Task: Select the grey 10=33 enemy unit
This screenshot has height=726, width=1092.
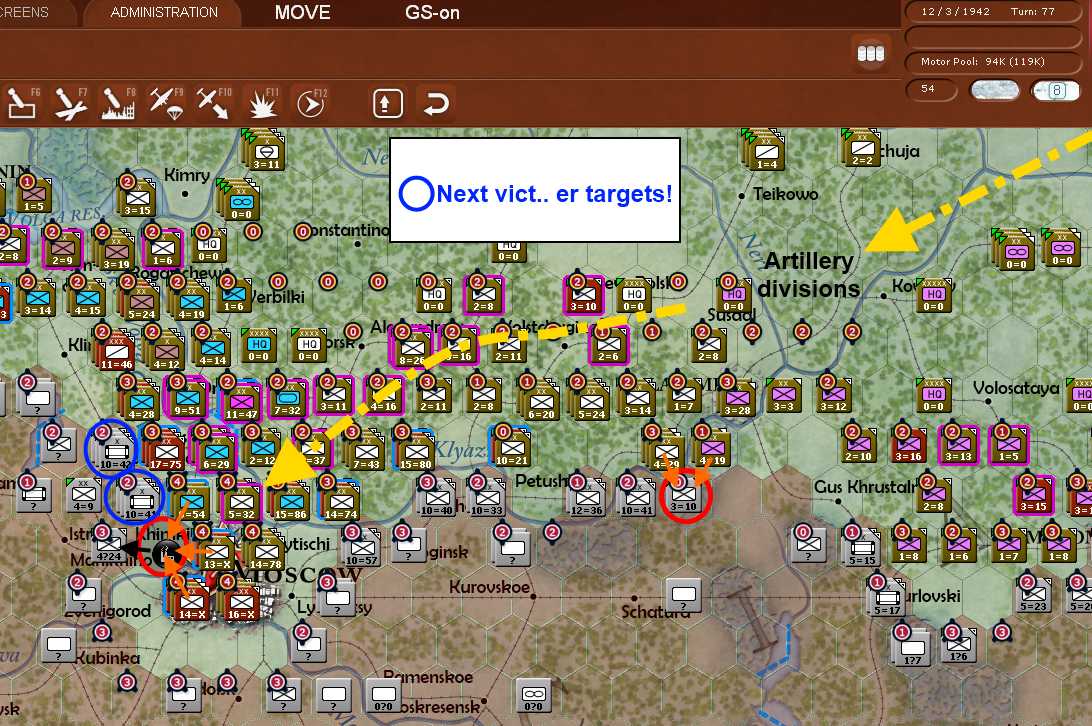Action: point(487,497)
